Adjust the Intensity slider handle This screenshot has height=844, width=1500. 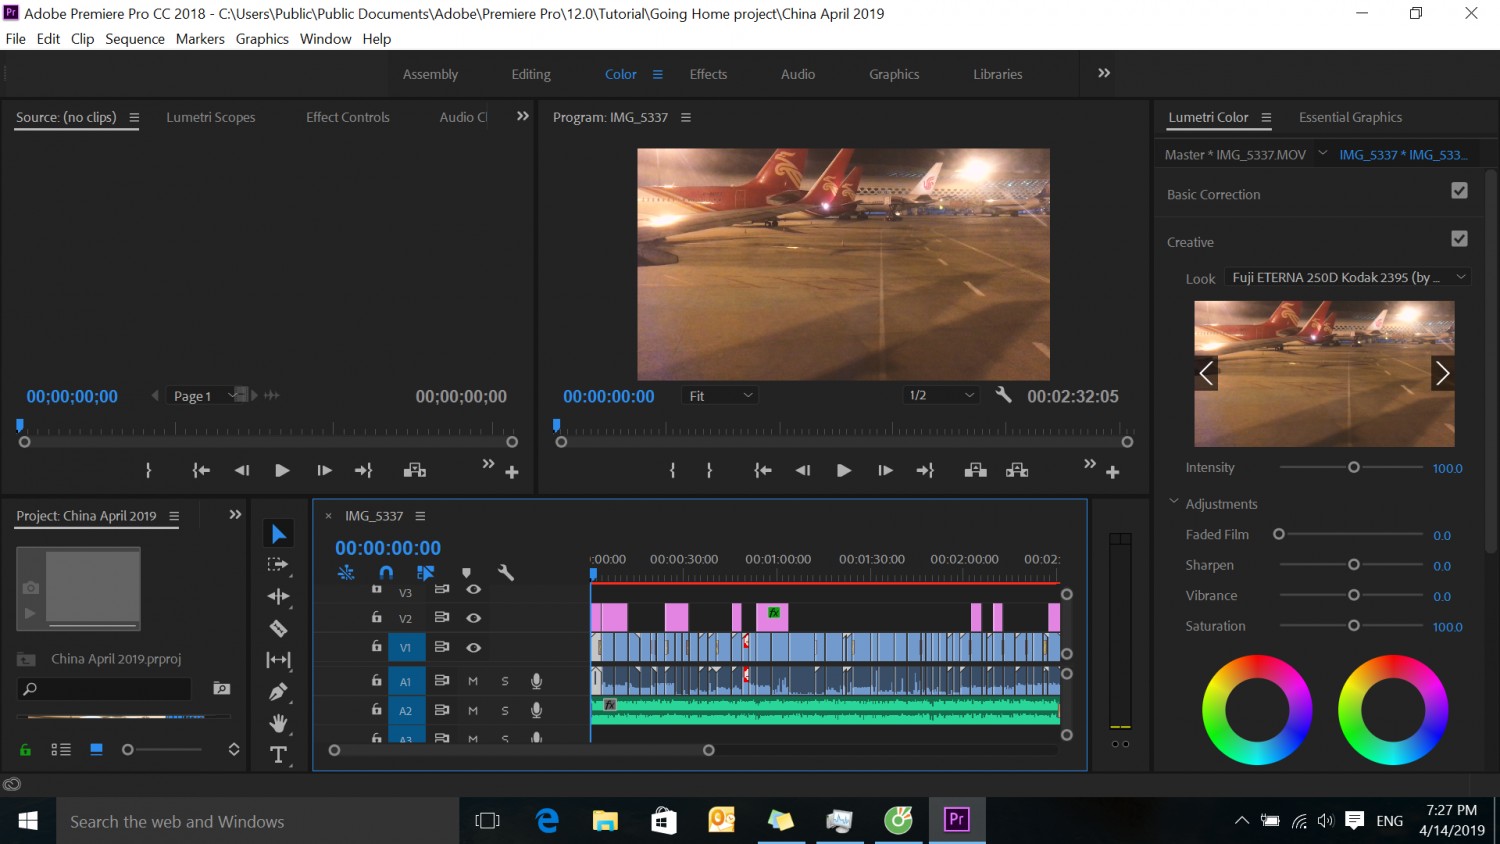coord(1354,467)
